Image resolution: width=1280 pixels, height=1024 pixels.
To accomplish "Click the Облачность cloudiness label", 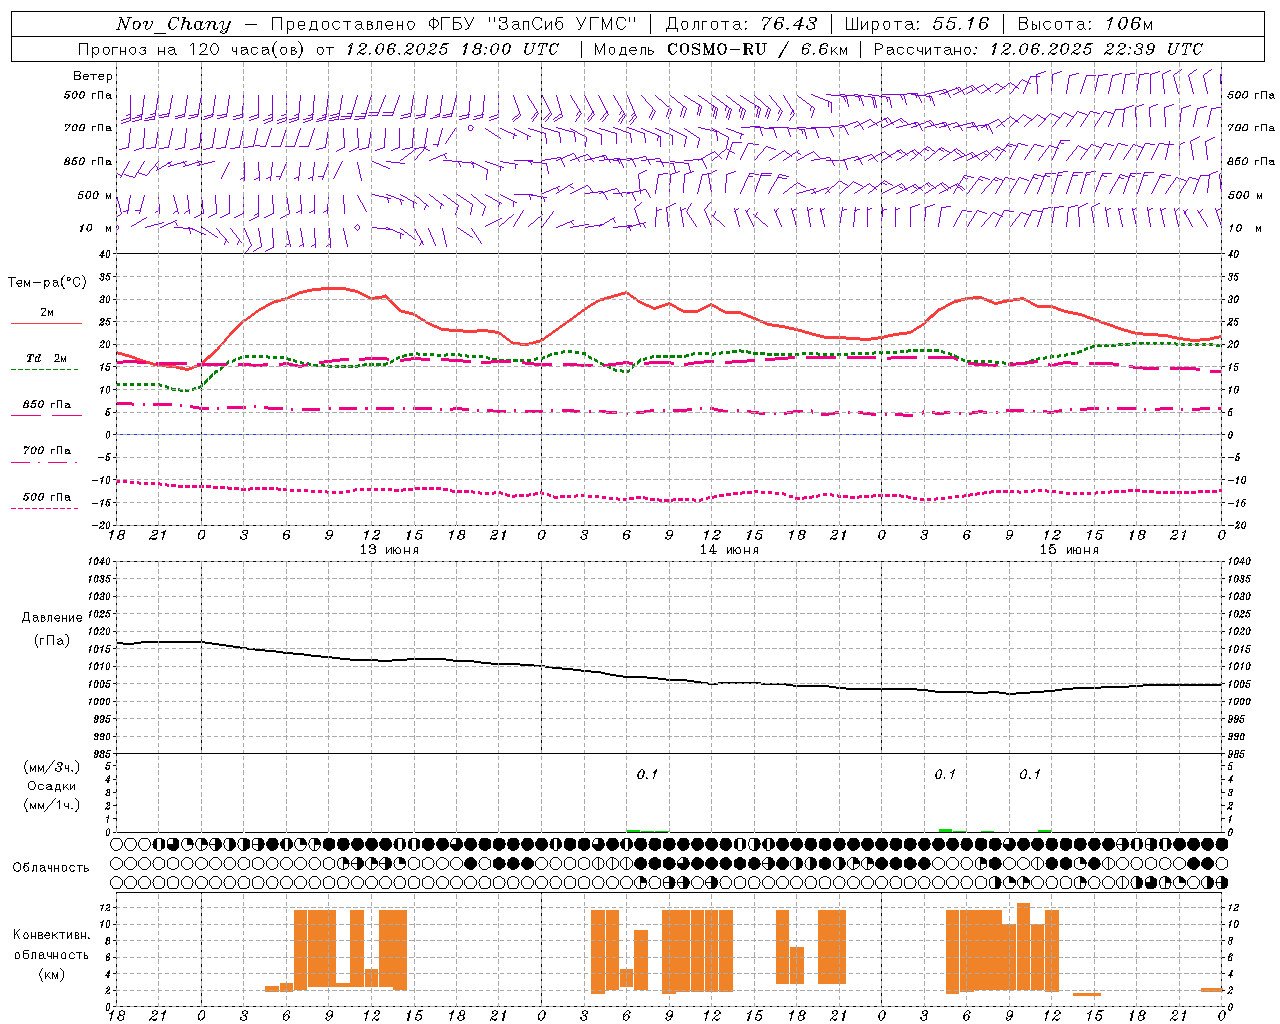I will coord(51,868).
